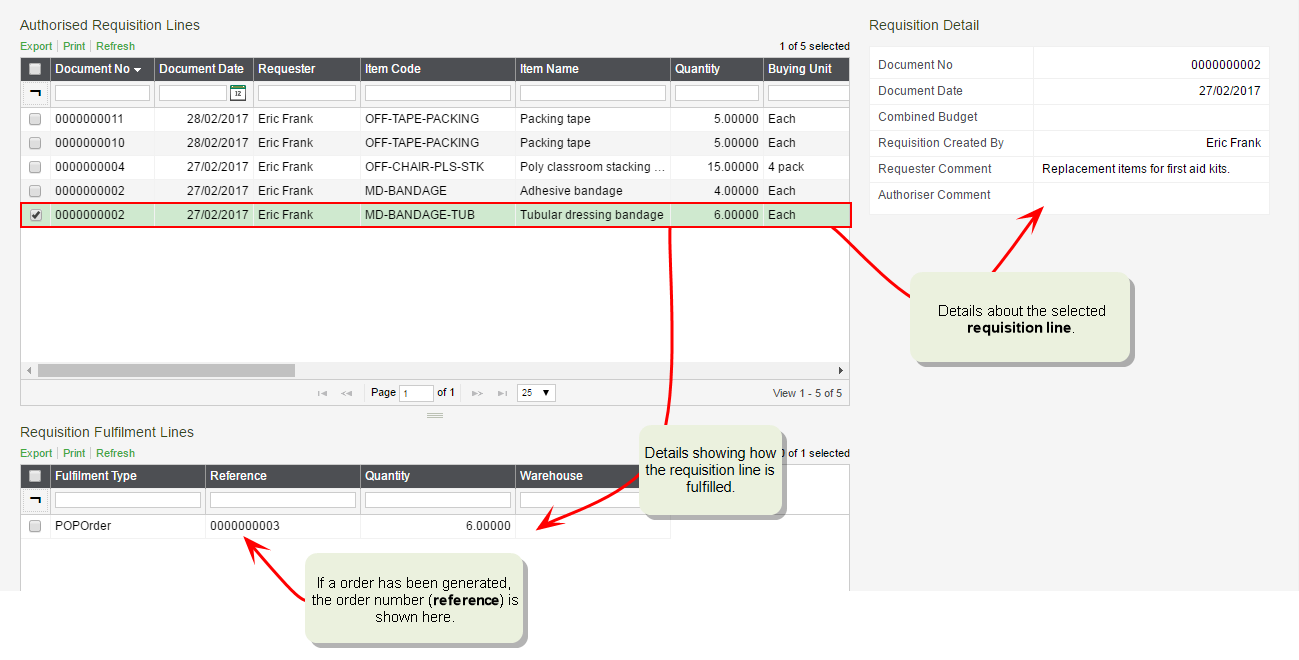Click filter operator icon in requisition lines grid
This screenshot has height=660, width=1299.
click(35, 93)
